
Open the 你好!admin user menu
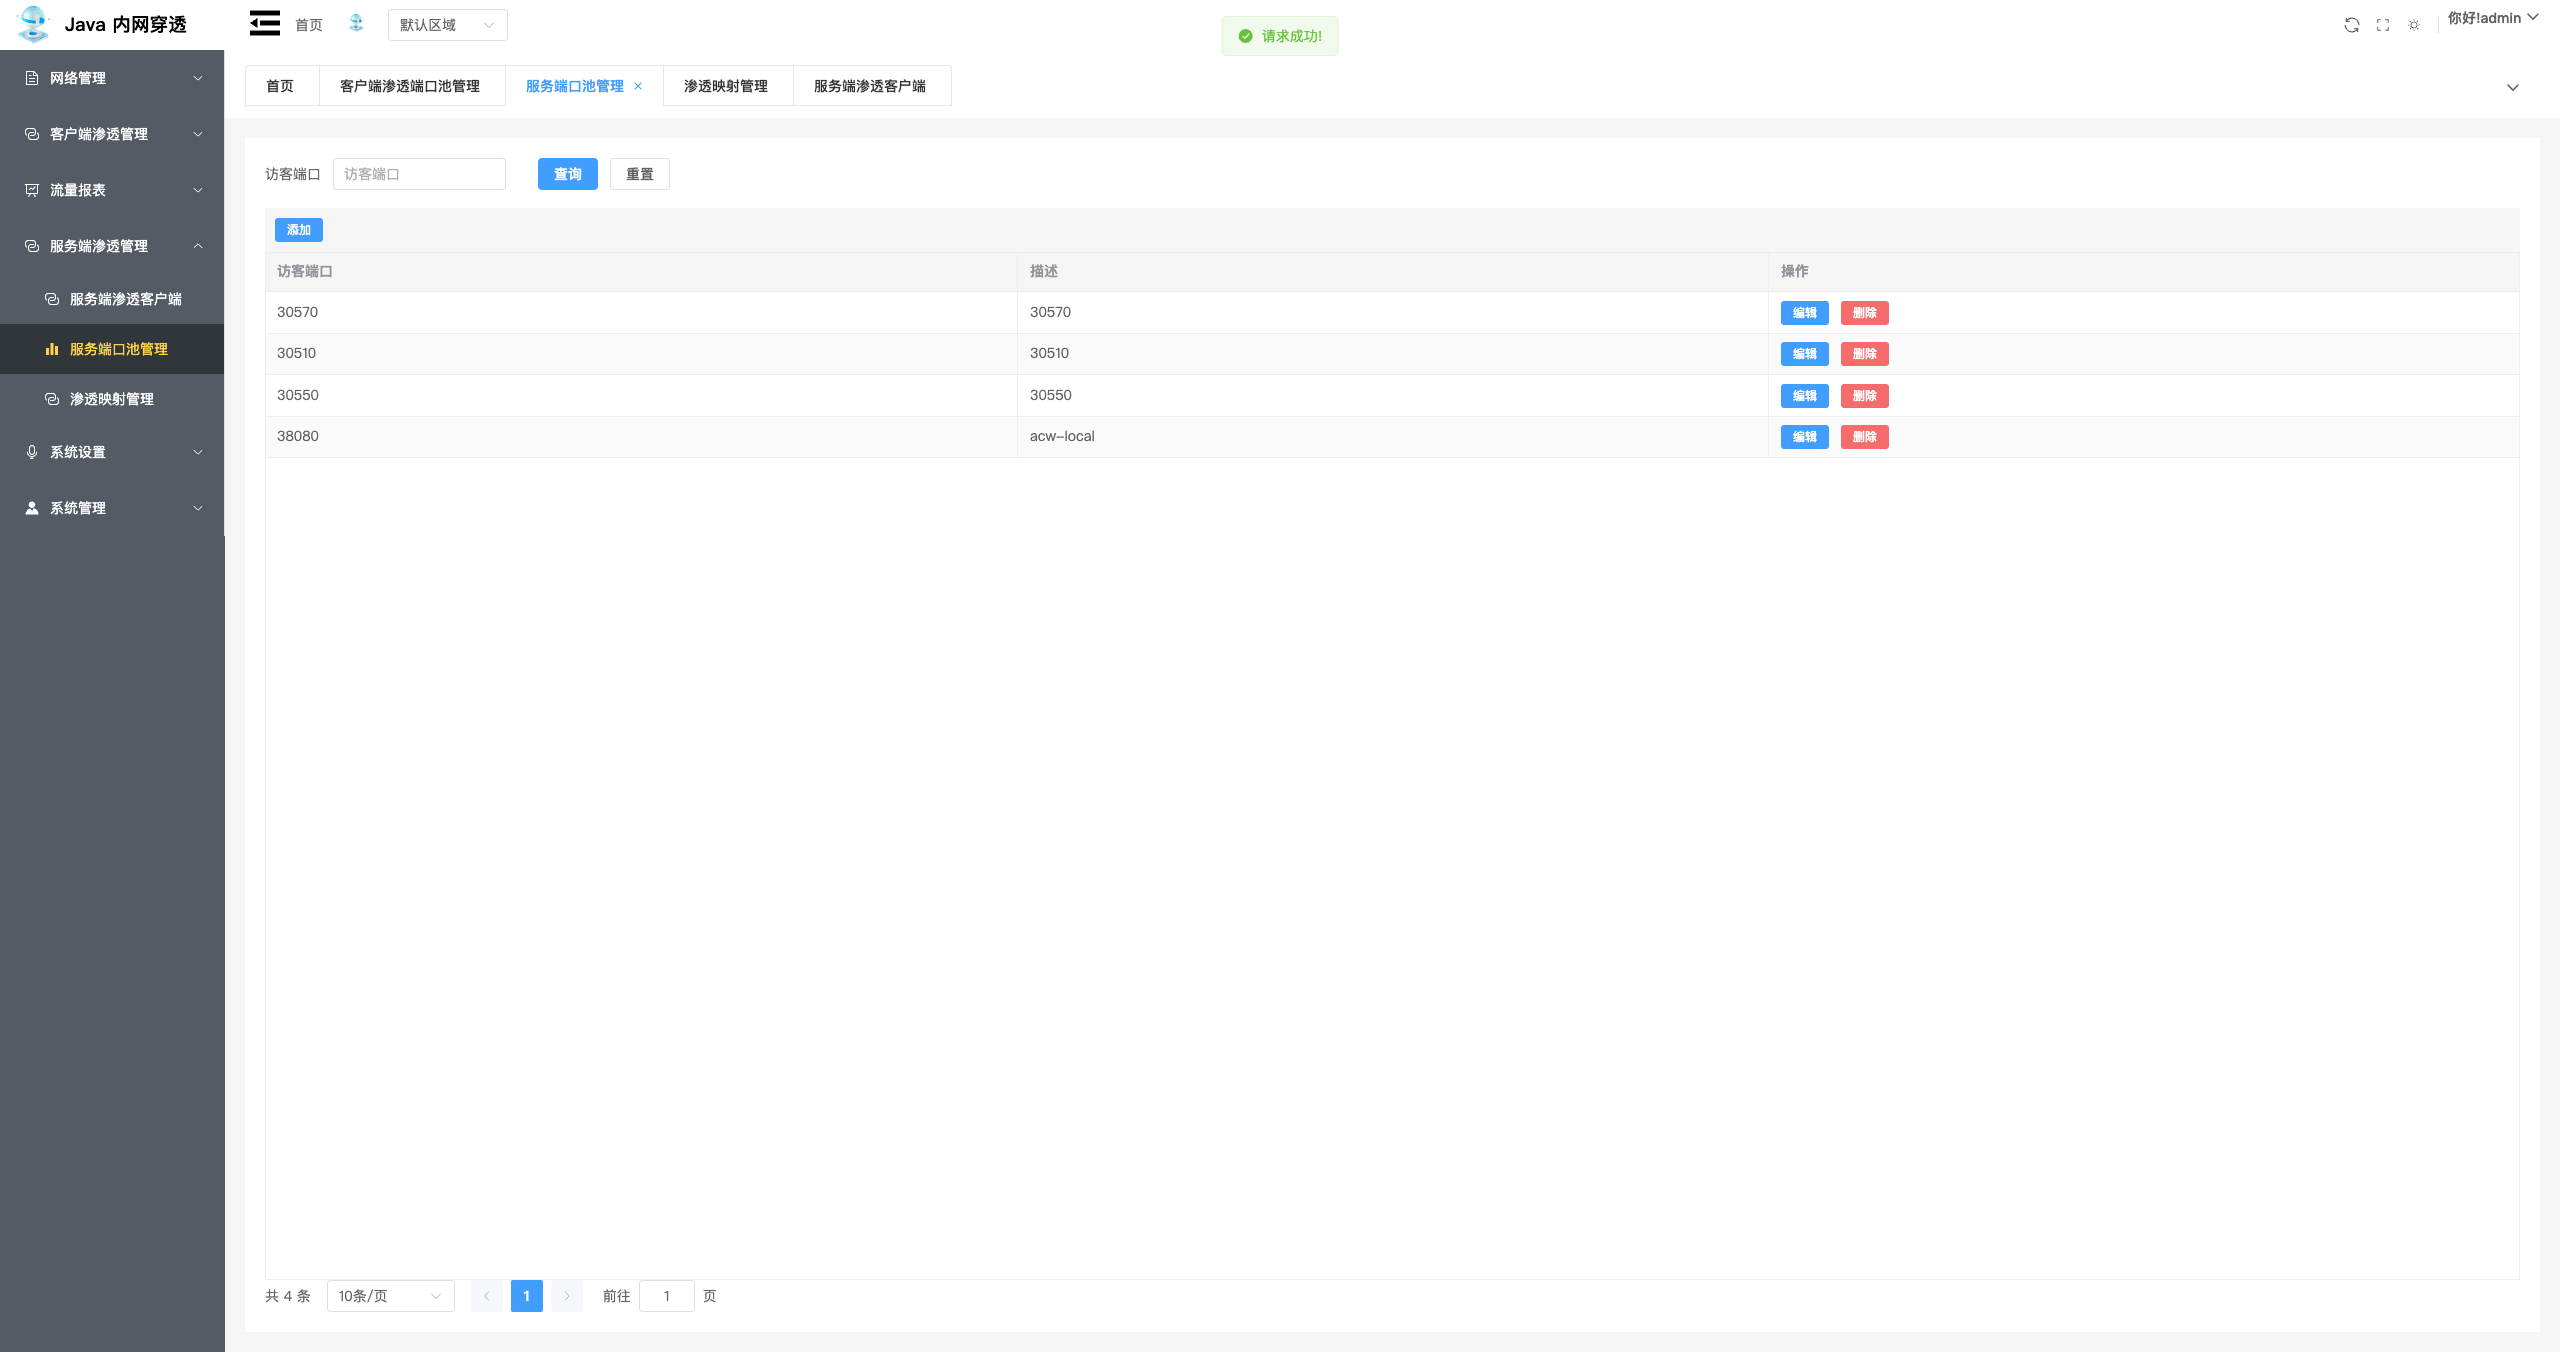(x=2492, y=18)
